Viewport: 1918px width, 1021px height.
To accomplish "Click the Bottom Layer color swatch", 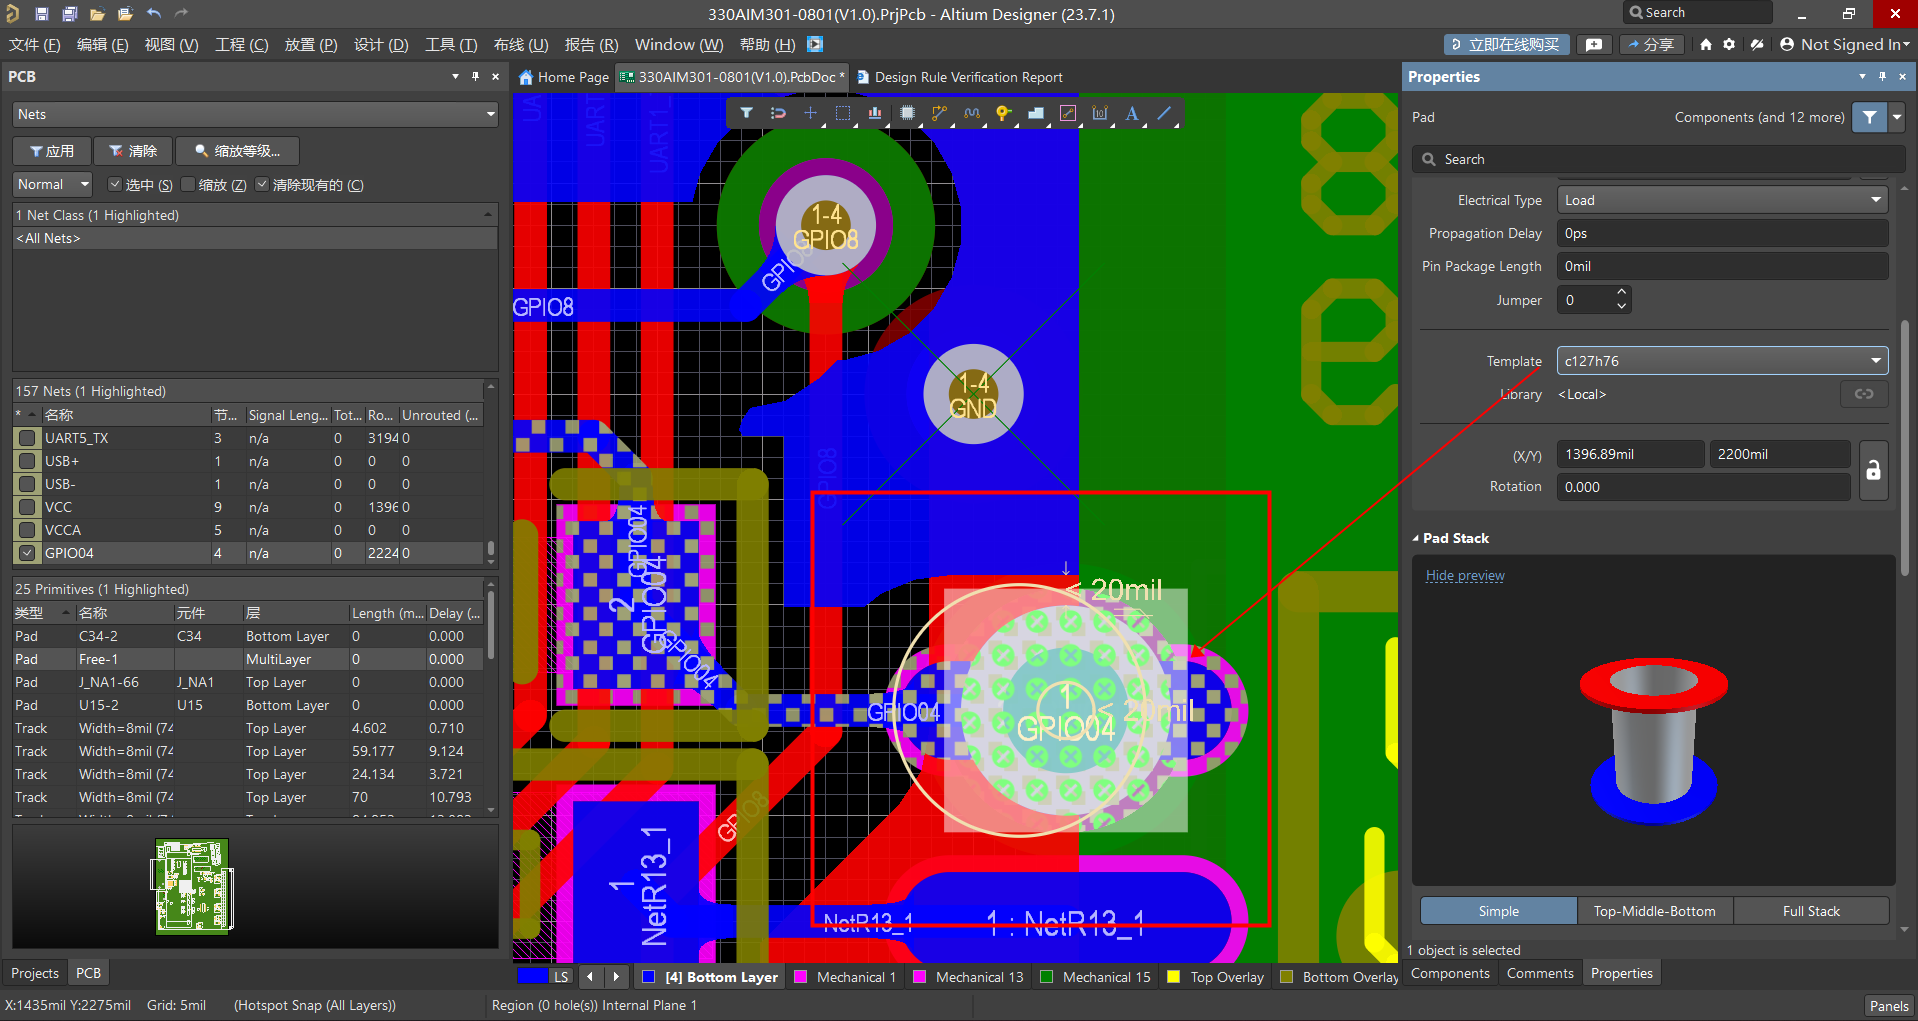I will click(x=648, y=977).
